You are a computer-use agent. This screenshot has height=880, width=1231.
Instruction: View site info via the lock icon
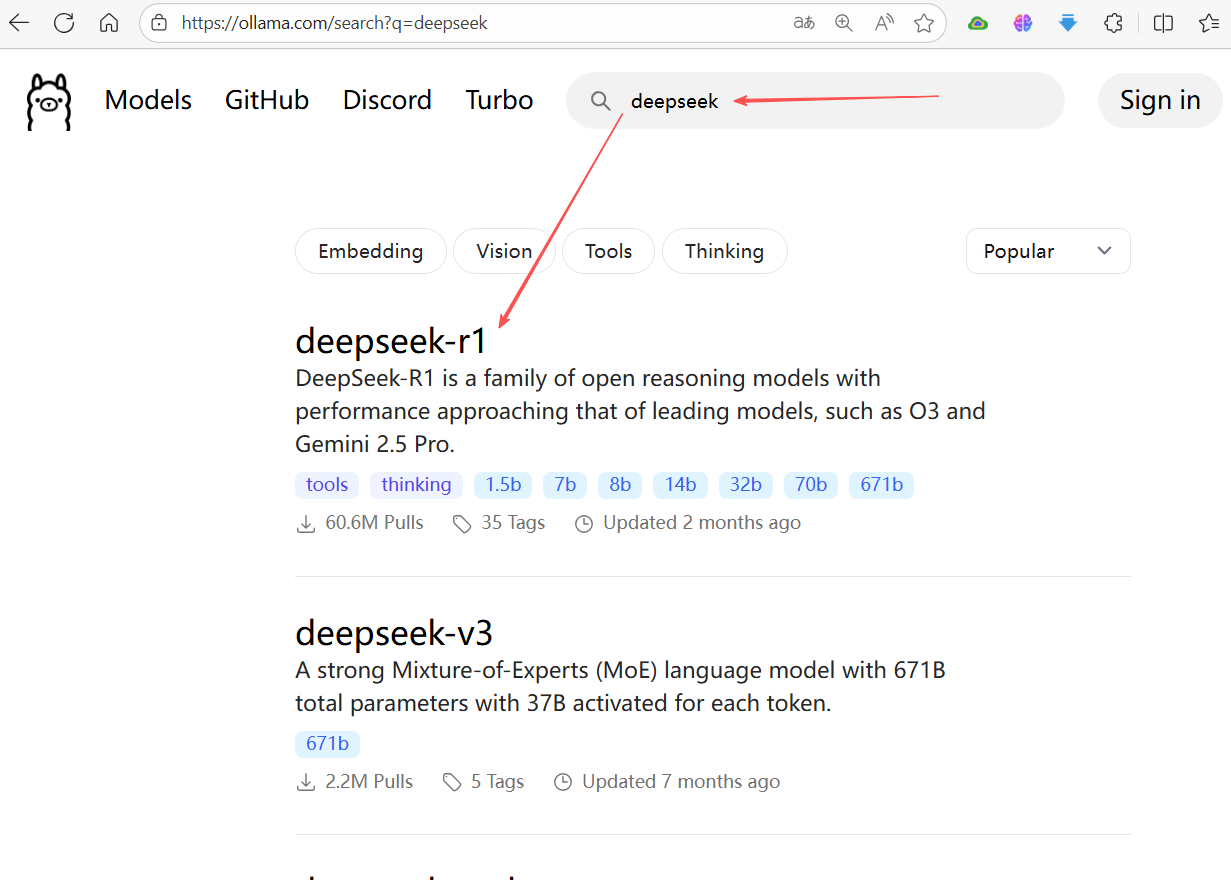click(x=159, y=23)
